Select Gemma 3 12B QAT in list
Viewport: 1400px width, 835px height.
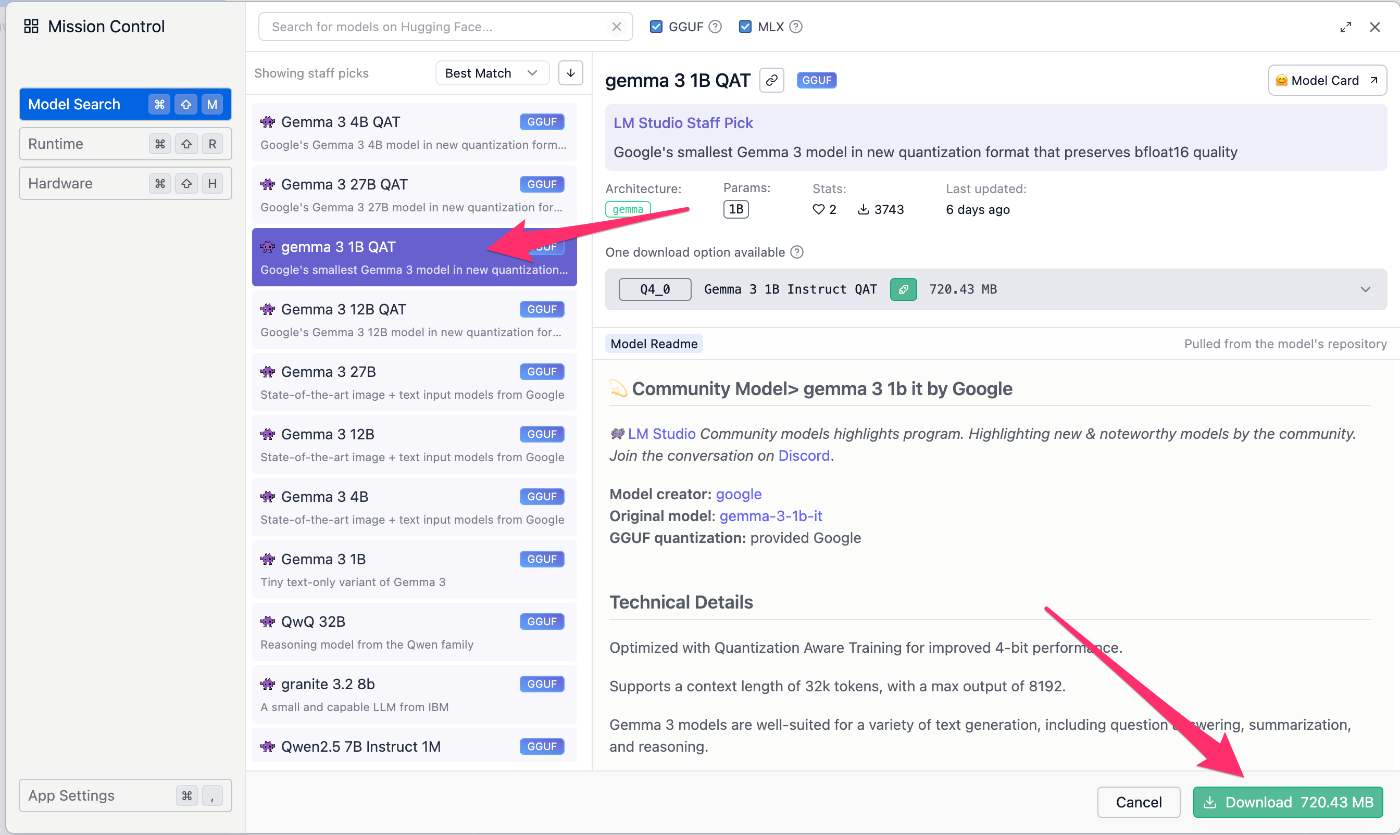click(x=414, y=320)
